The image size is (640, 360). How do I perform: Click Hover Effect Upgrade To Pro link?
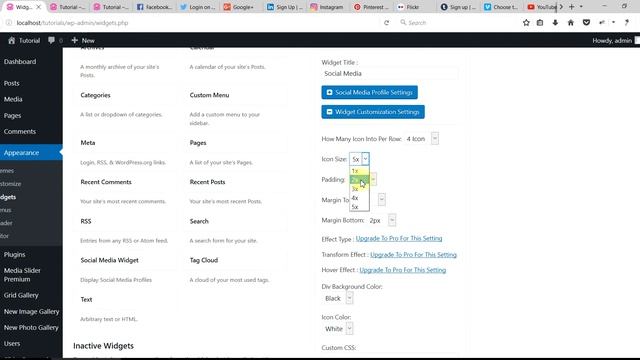coord(402,270)
